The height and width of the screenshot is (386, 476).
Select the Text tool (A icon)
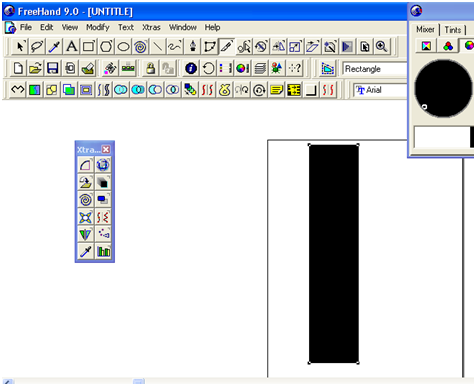[x=71, y=47]
